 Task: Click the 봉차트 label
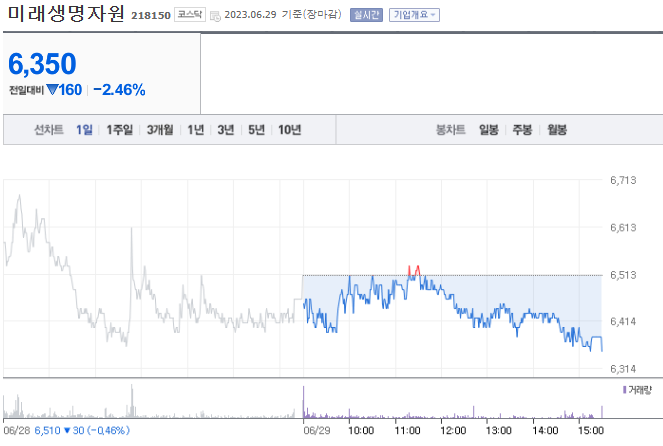451,130
